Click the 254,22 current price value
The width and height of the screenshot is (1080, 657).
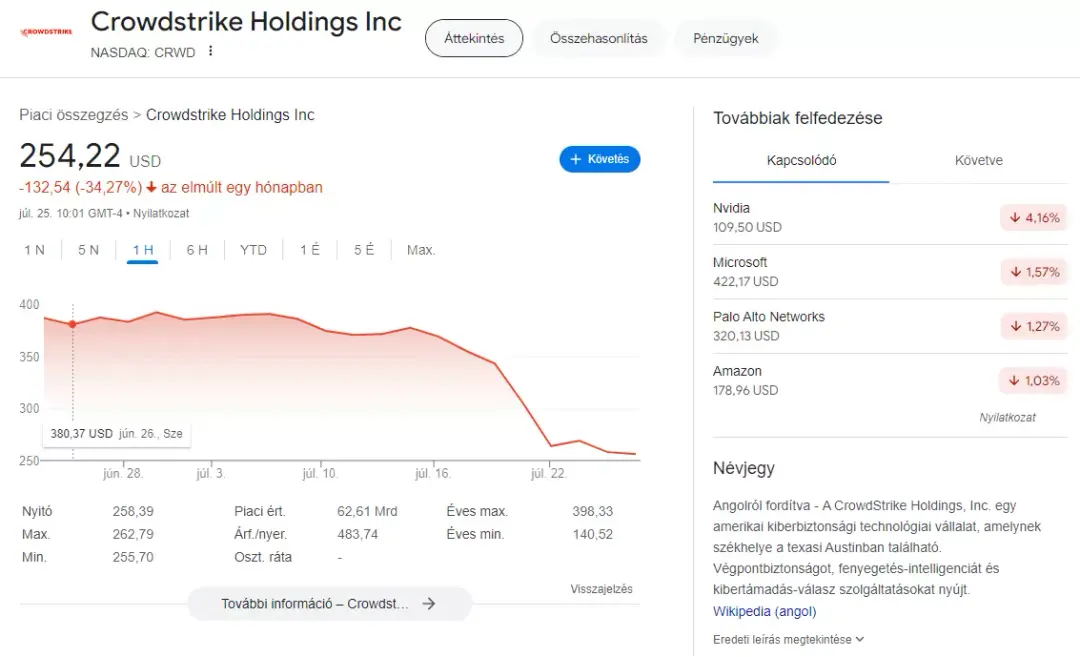pos(70,156)
